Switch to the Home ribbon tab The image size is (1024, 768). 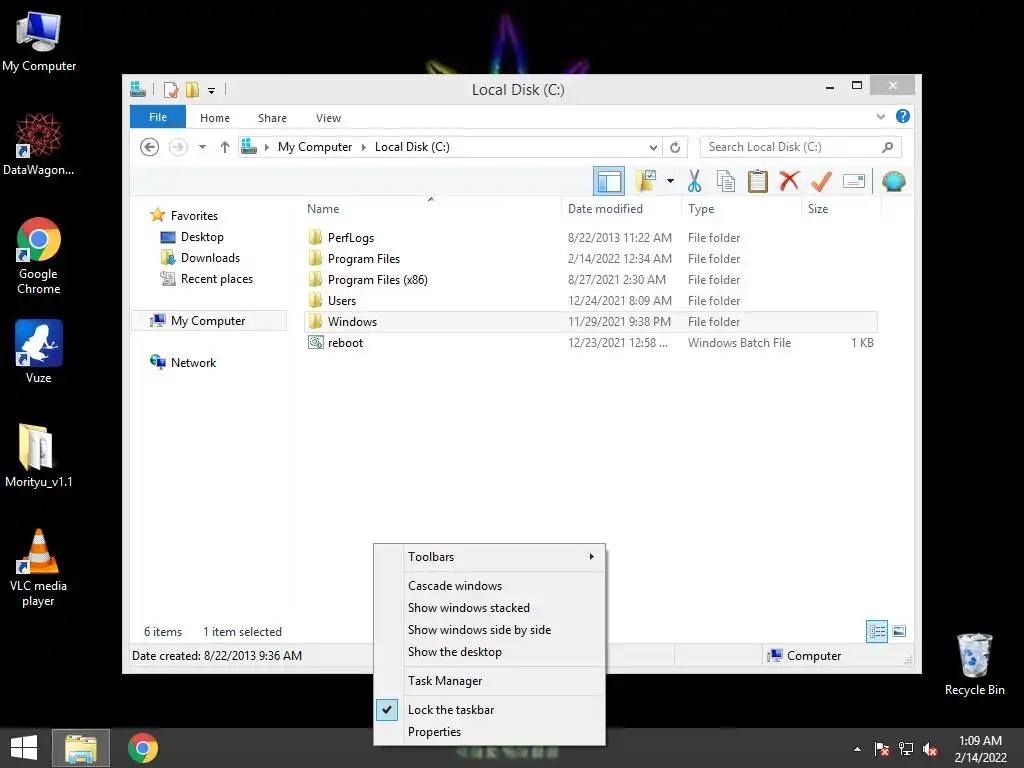(x=215, y=118)
